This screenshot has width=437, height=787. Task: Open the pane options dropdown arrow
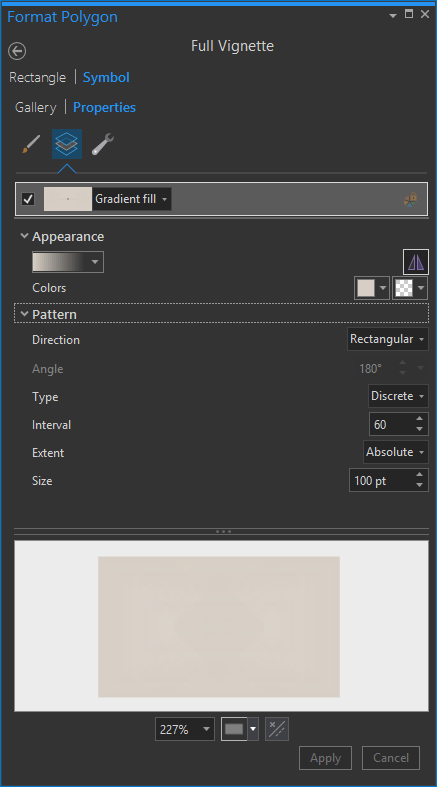pos(393,16)
